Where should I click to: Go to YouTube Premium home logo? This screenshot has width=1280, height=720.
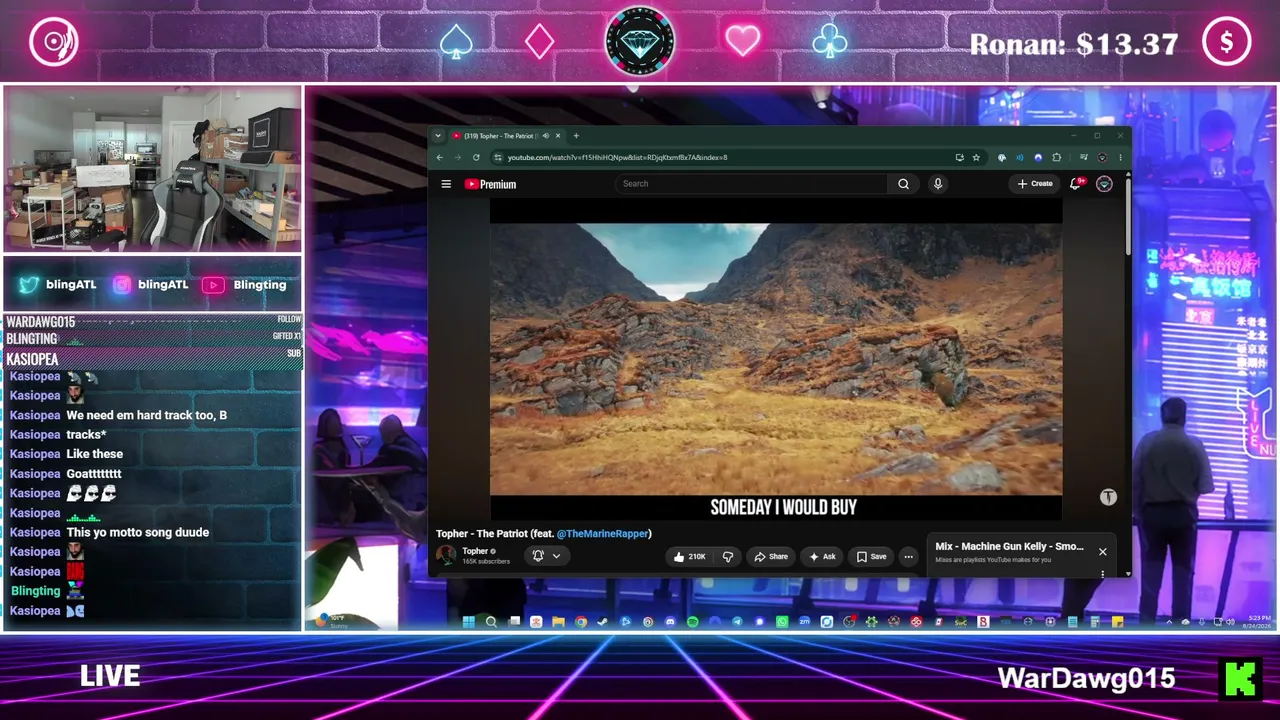pyautogui.click(x=490, y=184)
